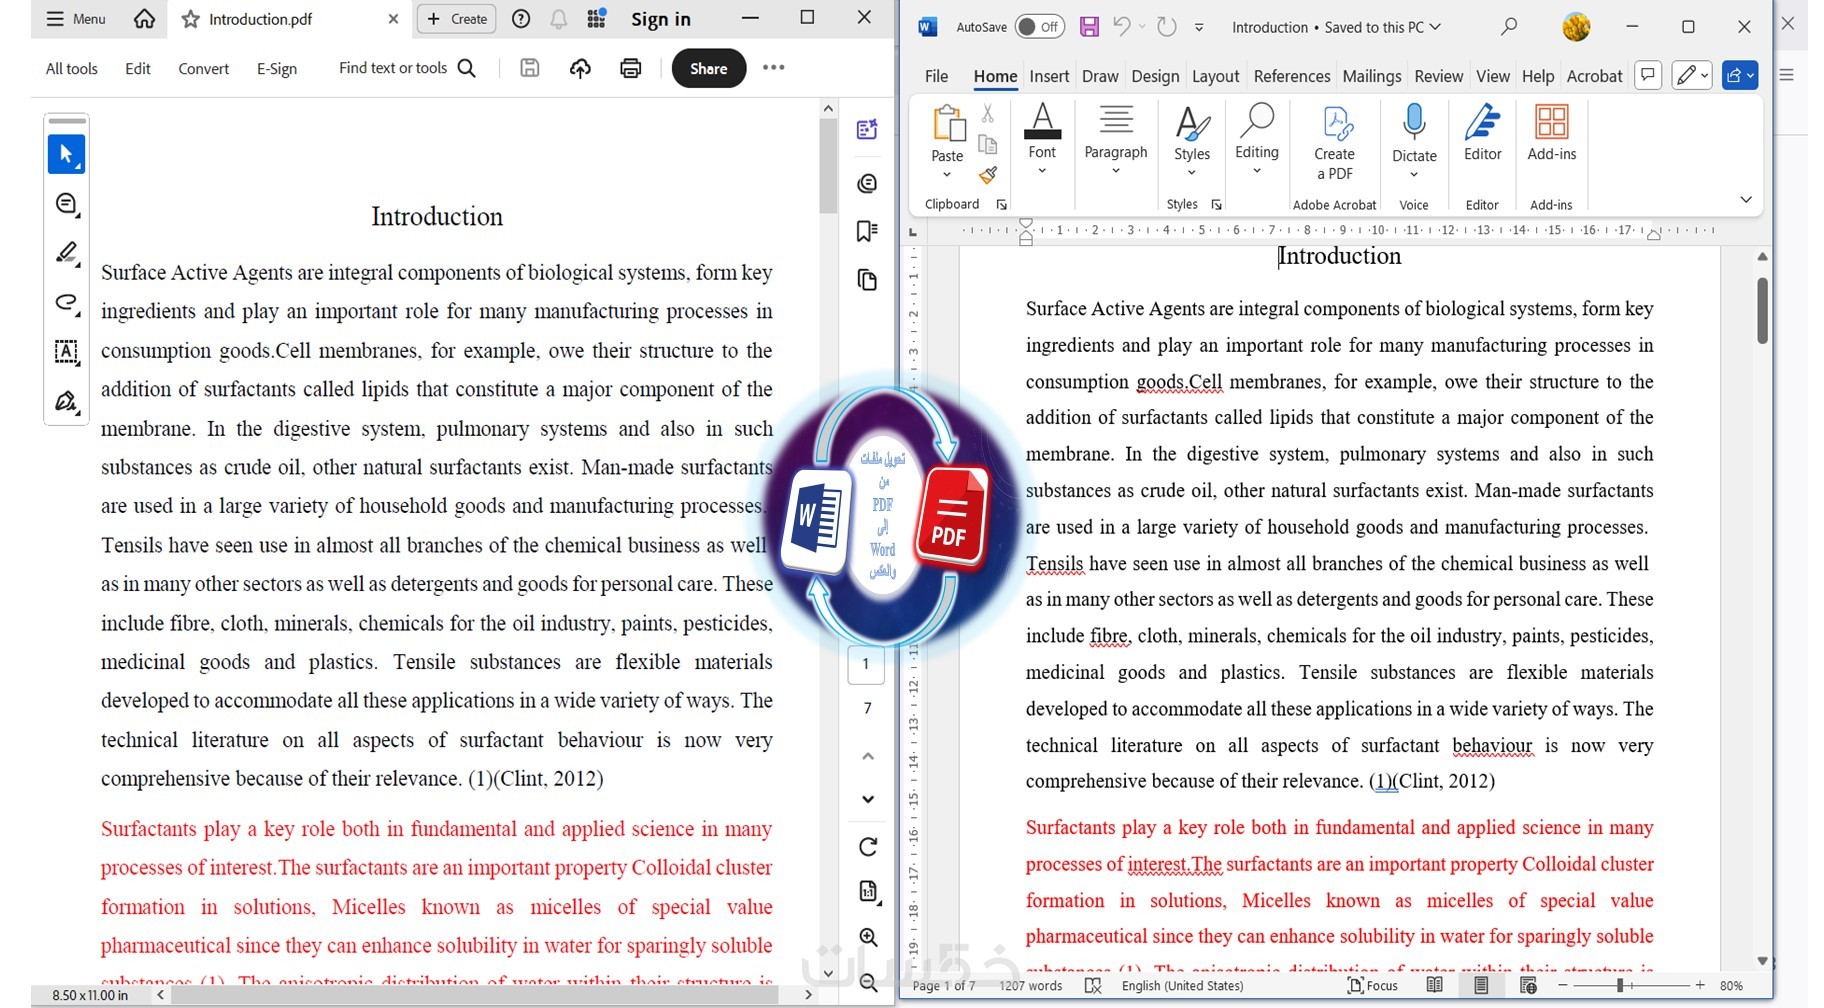Screen dimensions: 1824x1008
Task: Switch to the Acrobat tab in Word
Action: [x=1594, y=76]
